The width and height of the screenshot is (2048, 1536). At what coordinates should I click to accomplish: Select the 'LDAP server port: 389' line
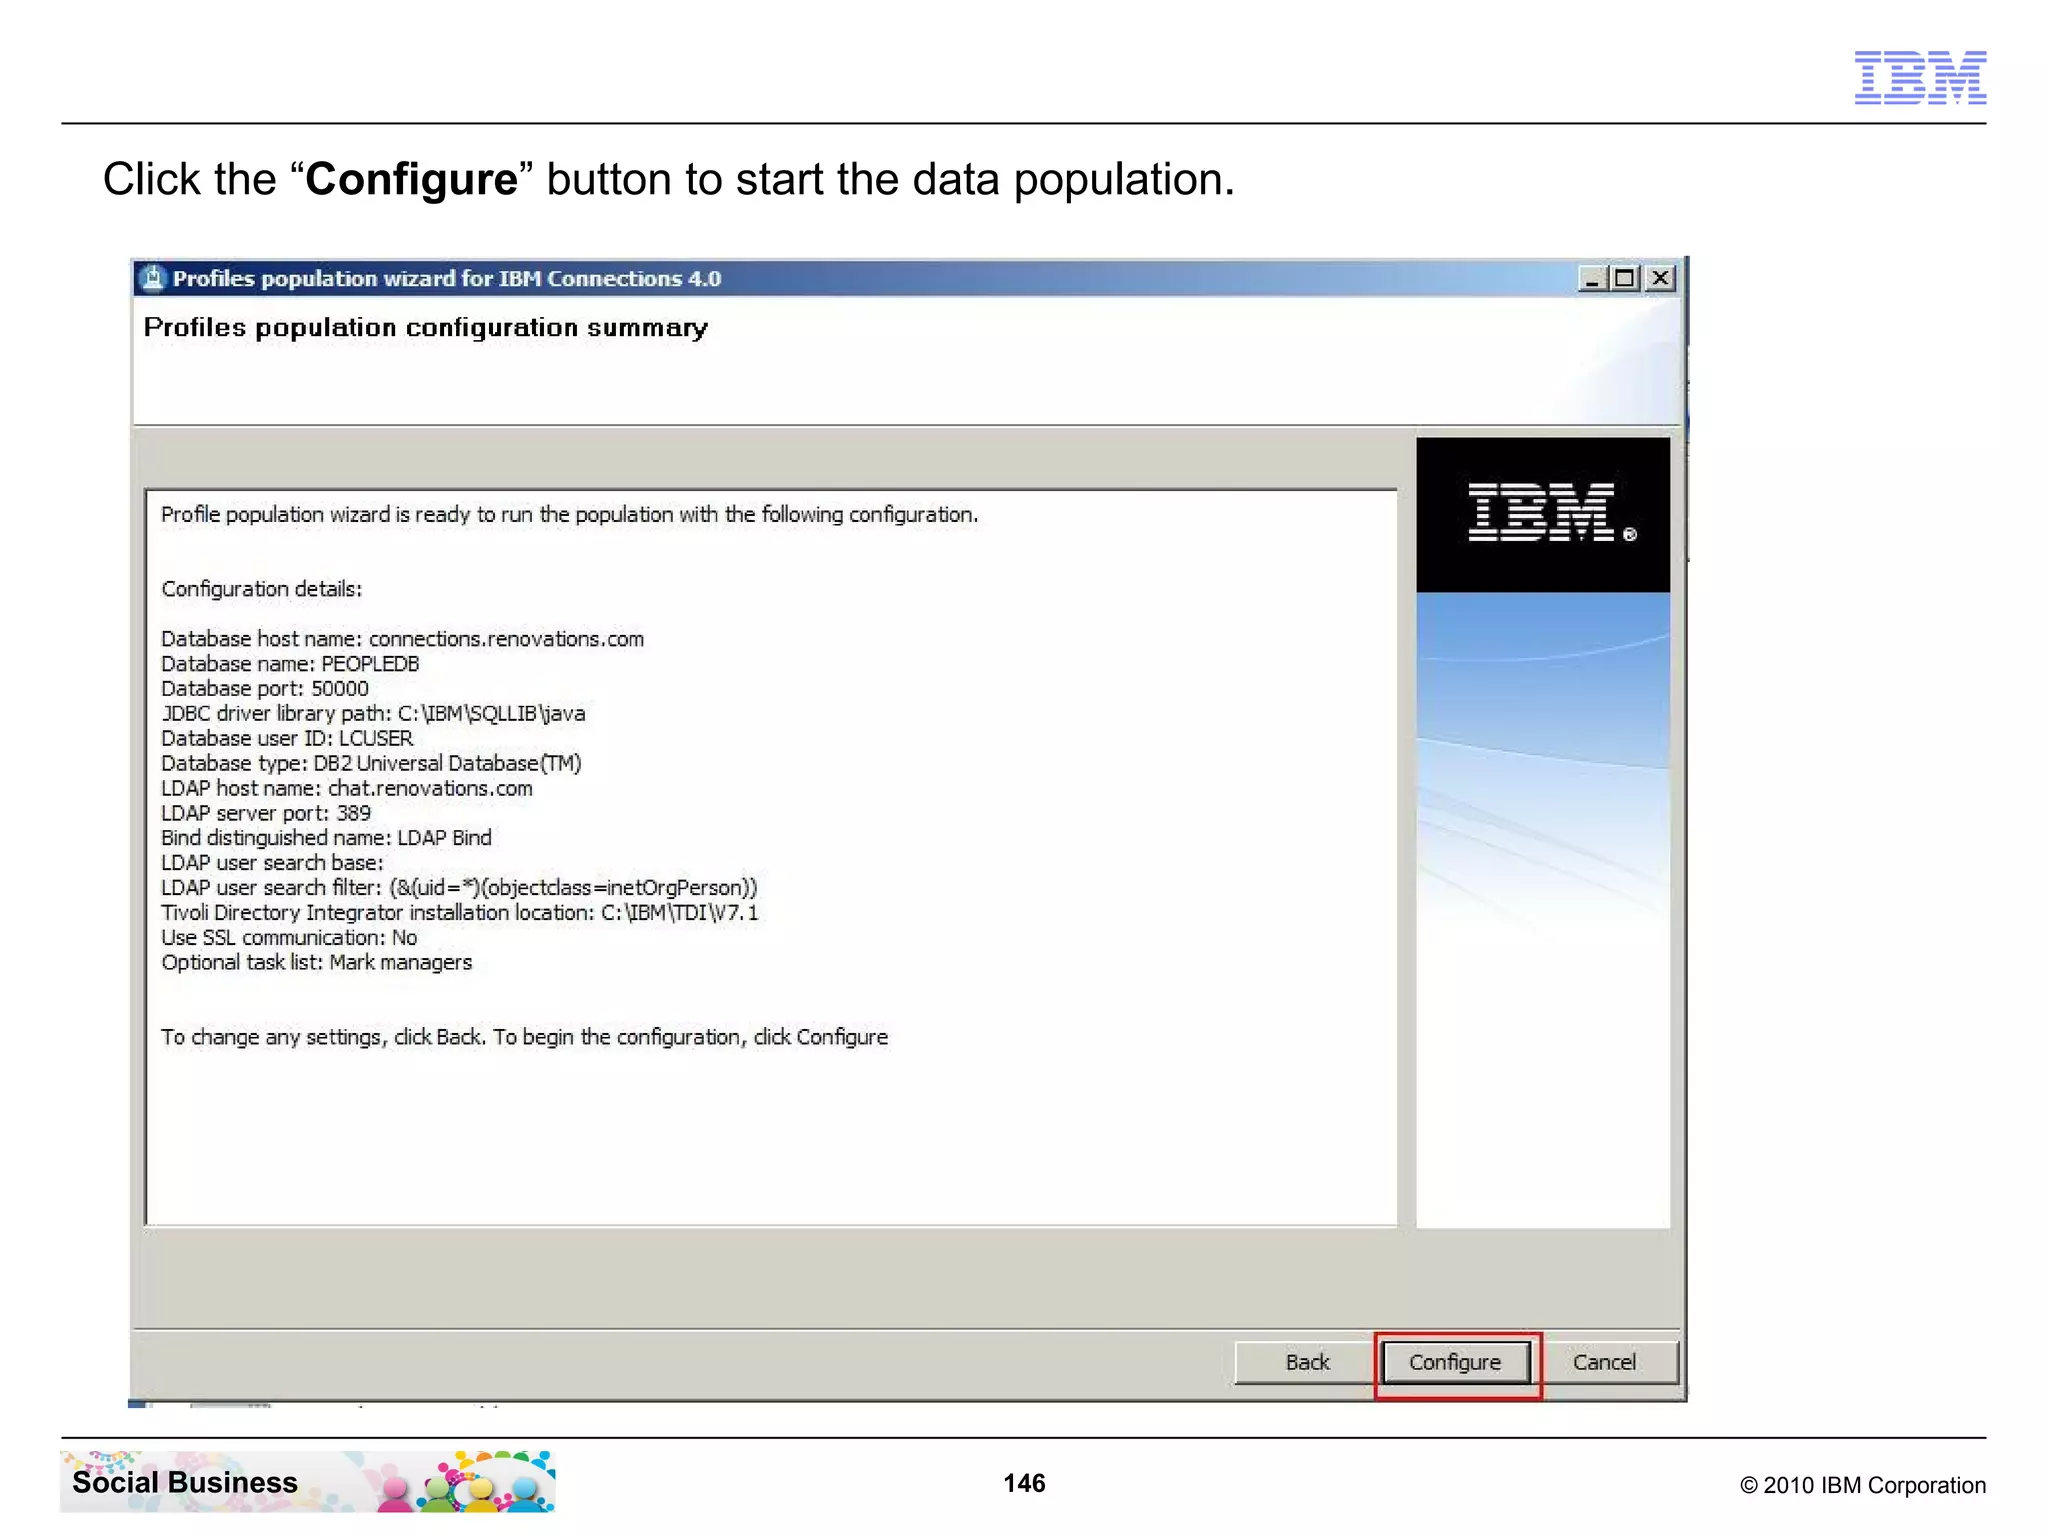(266, 813)
